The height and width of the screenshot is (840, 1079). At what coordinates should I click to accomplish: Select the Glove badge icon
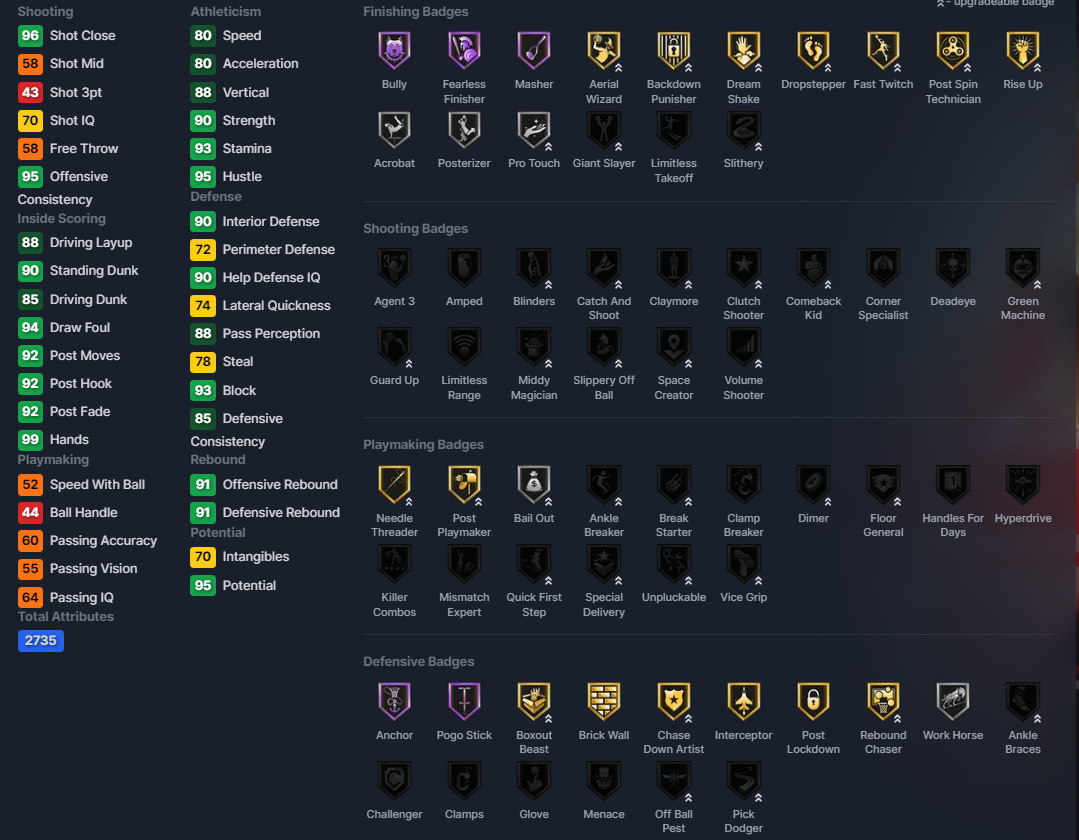[x=534, y=780]
